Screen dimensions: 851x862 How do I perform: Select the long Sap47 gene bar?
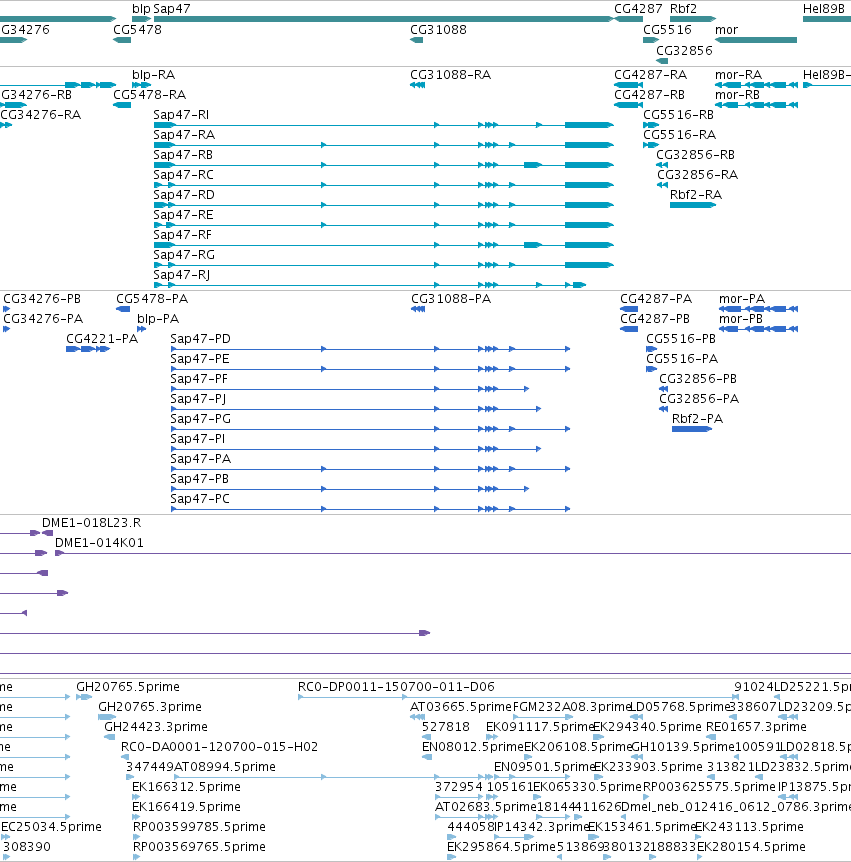pyautogui.click(x=383, y=19)
